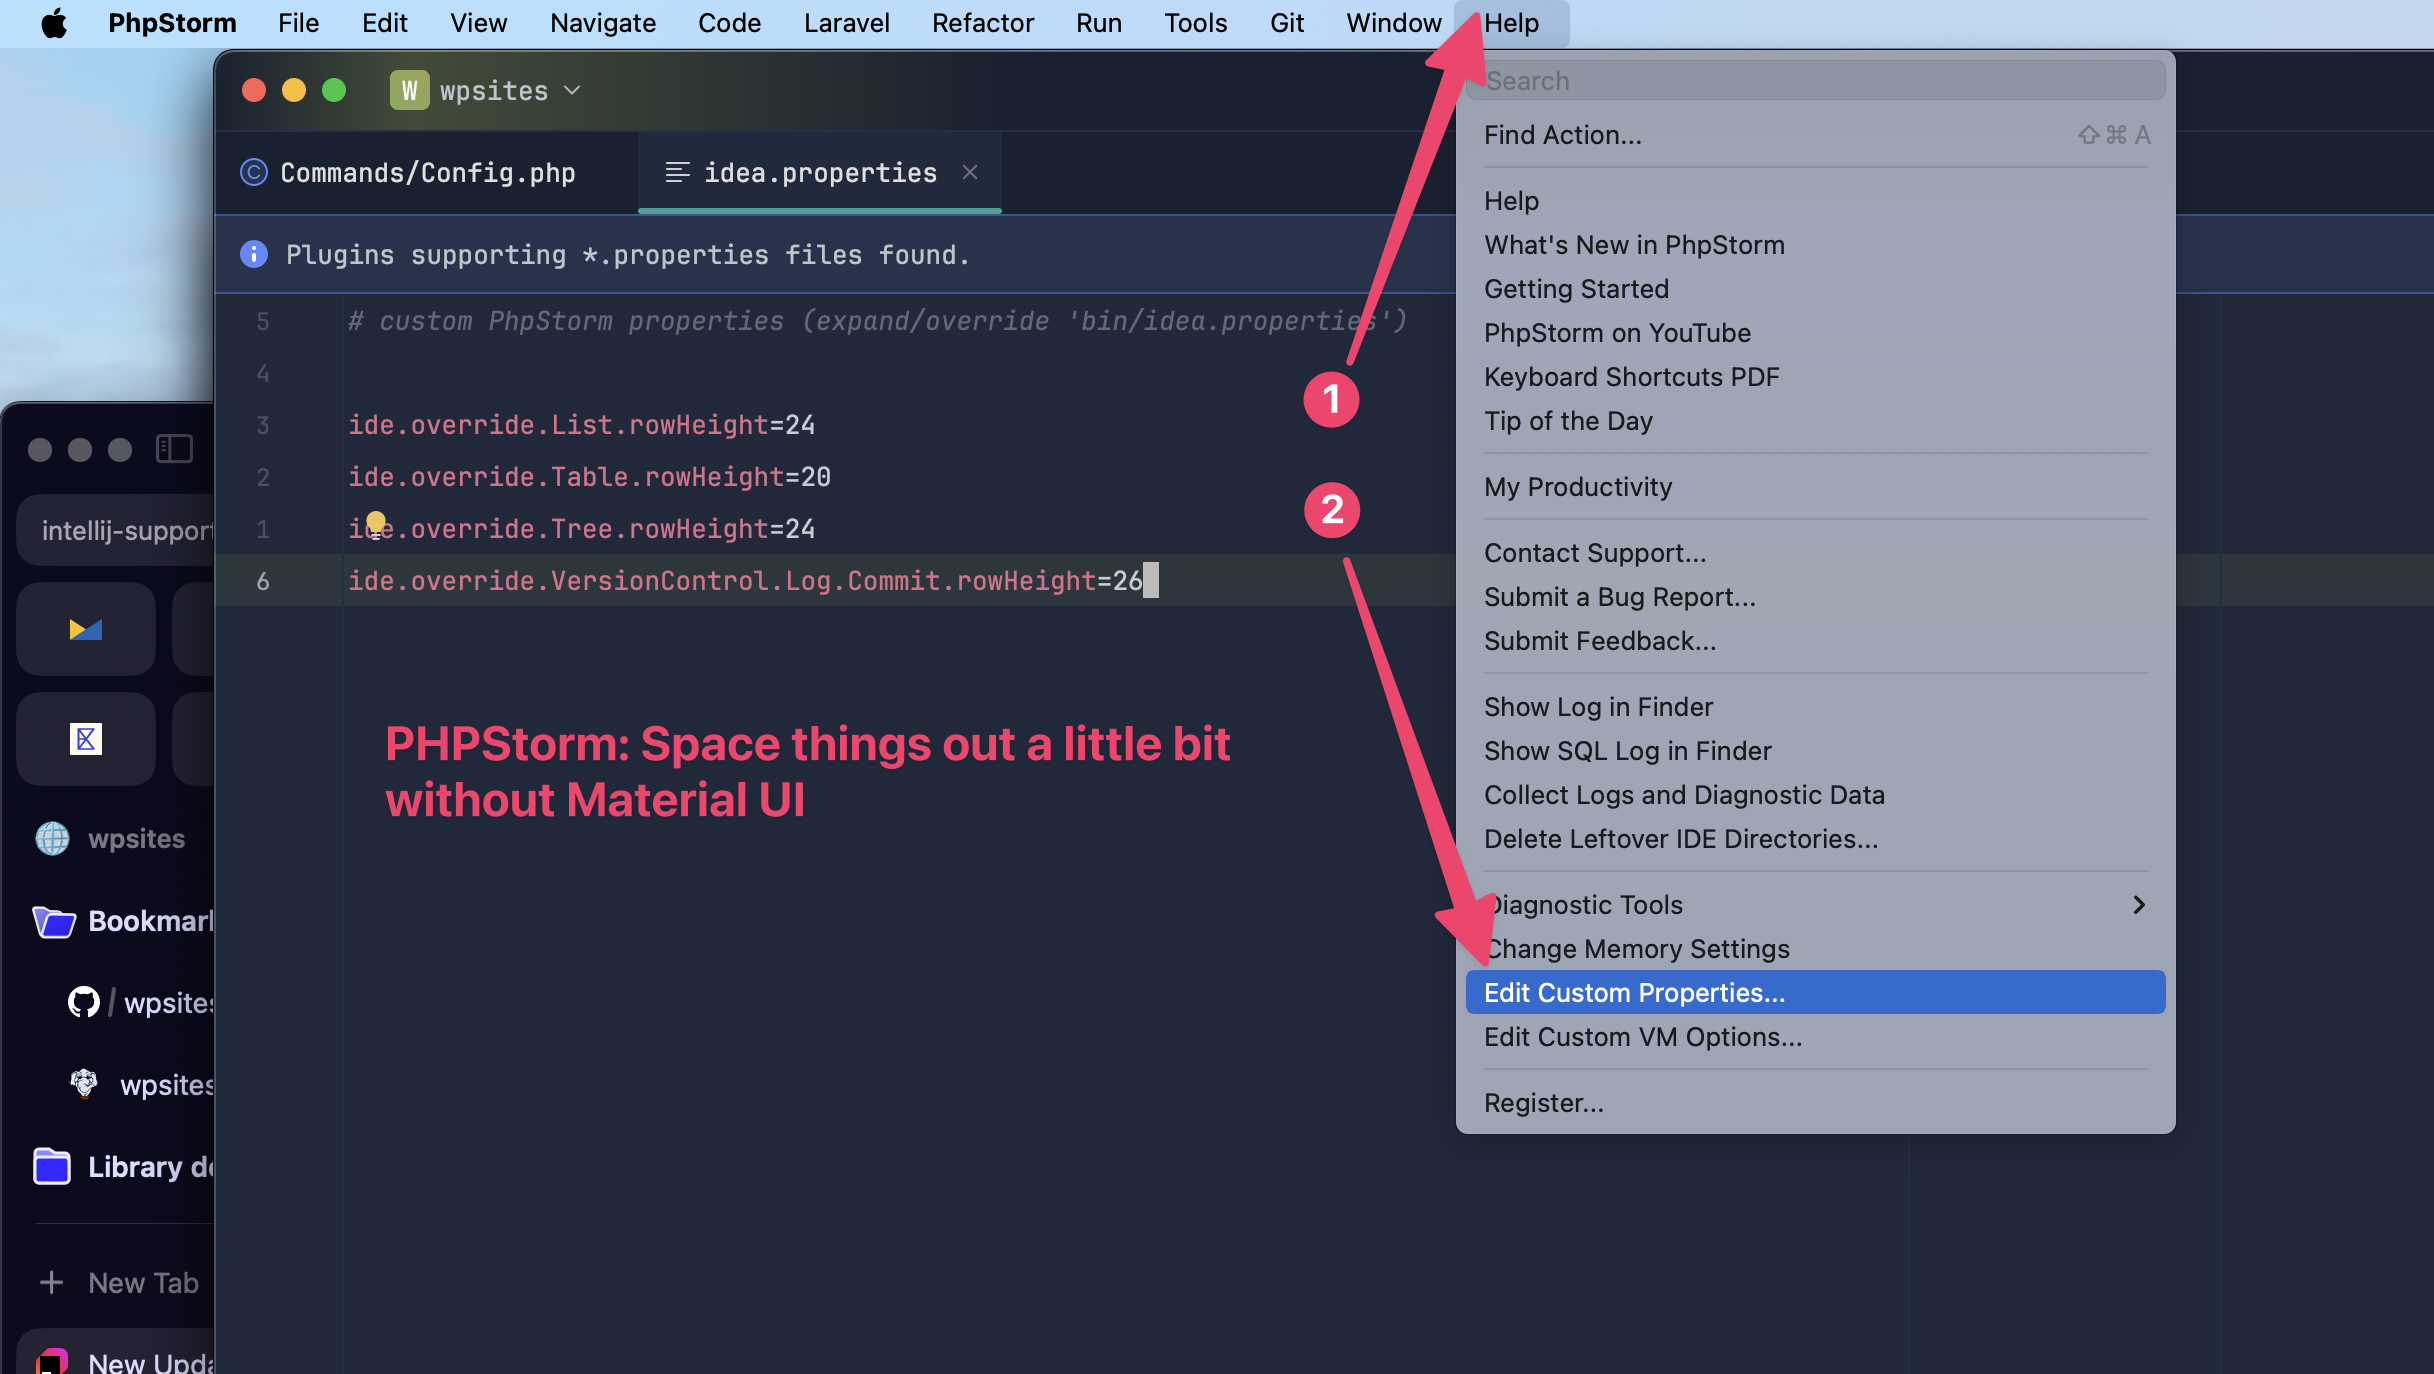This screenshot has height=1374, width=2434.
Task: Select Getting Started
Action: click(x=1815, y=289)
